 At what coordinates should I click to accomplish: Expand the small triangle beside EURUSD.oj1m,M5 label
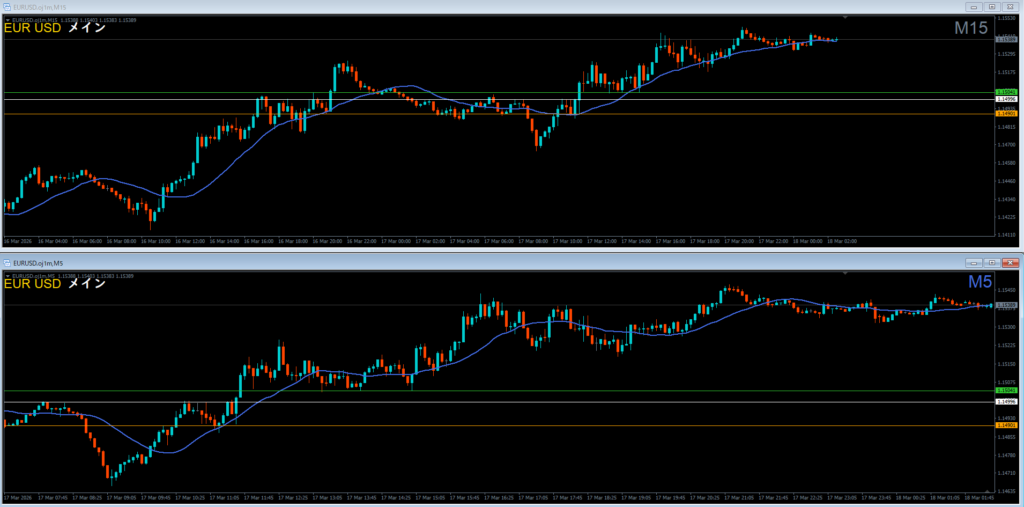[x=7, y=275]
